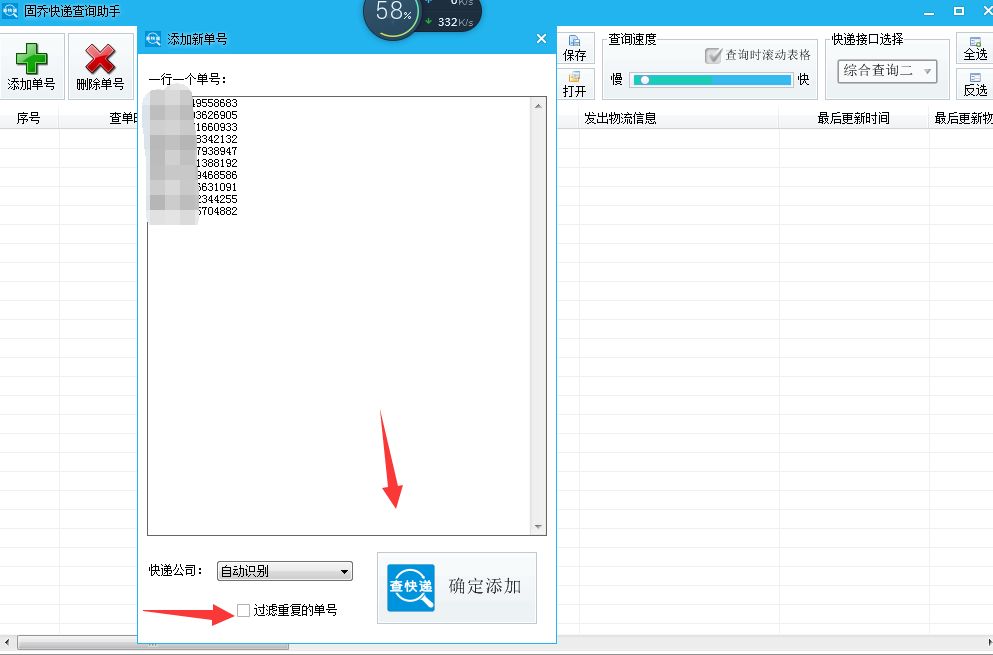993x655 pixels.
Task: Click the app logo in the 添加新单号 dialog
Action: coord(152,38)
